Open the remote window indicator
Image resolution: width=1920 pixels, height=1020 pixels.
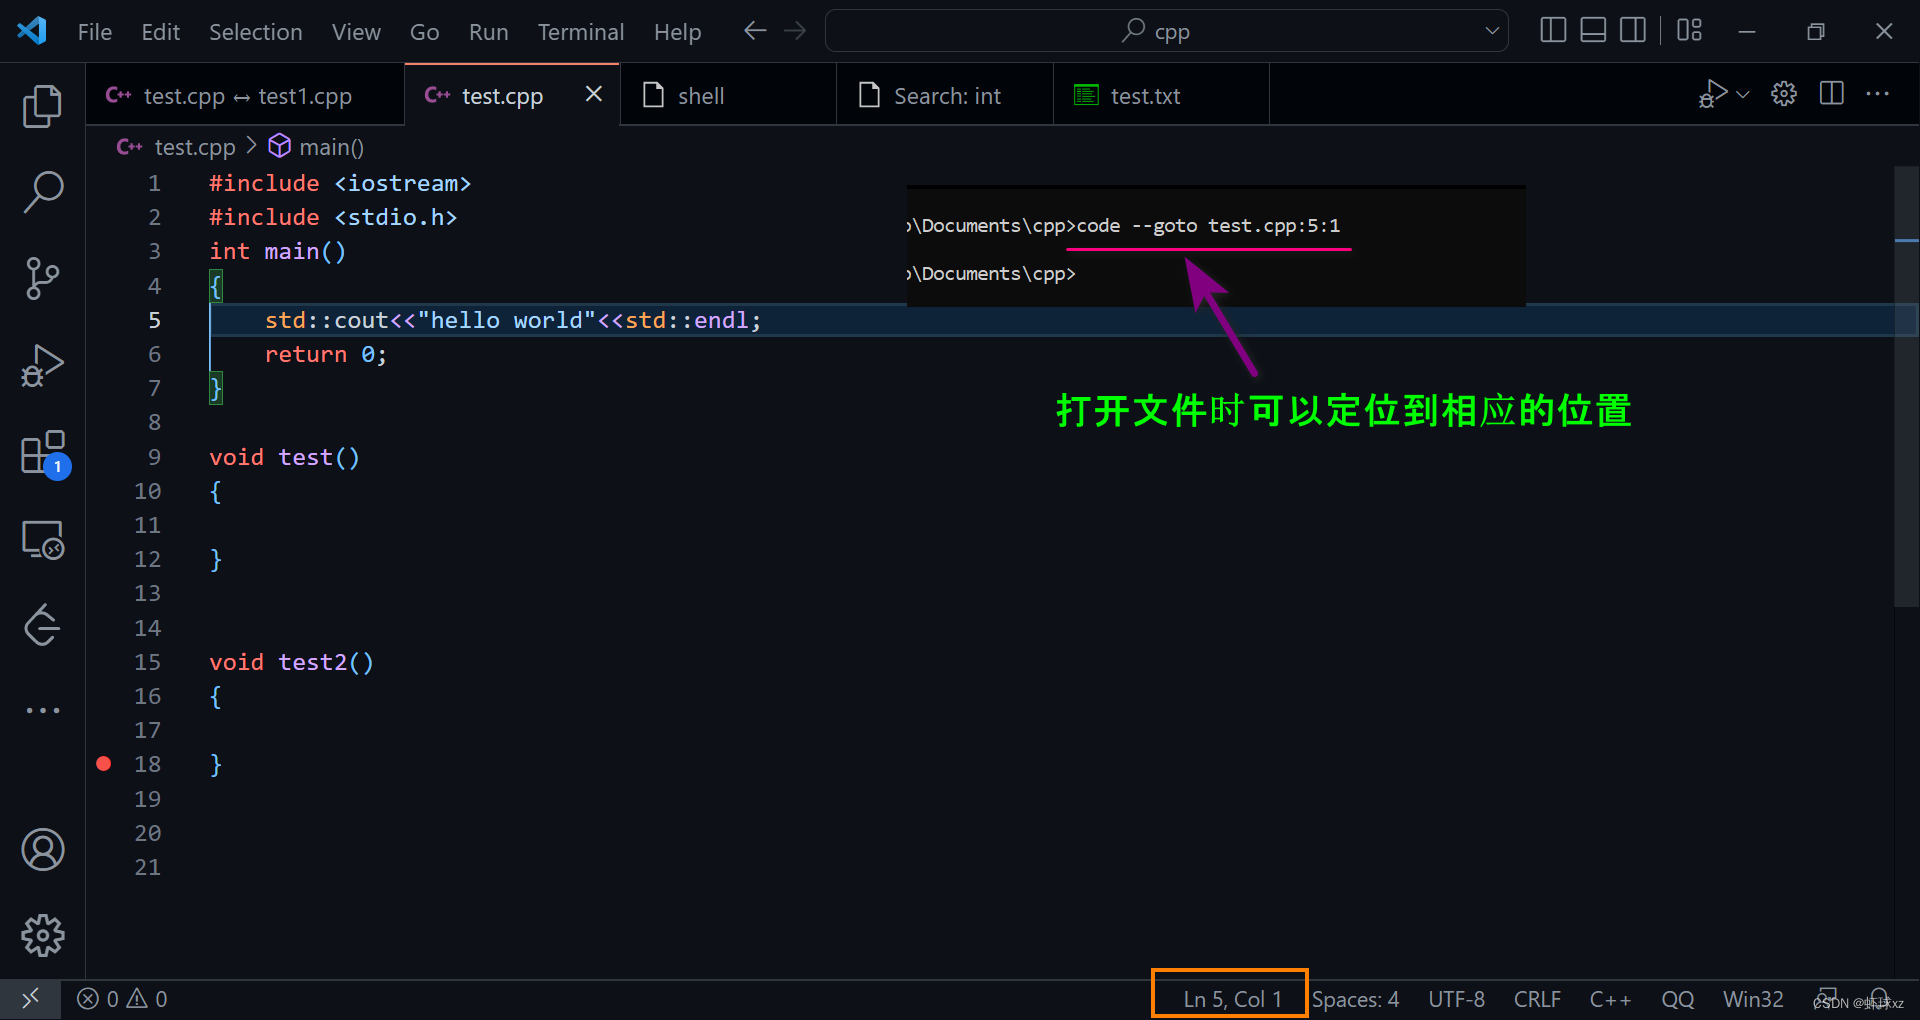coord(30,999)
